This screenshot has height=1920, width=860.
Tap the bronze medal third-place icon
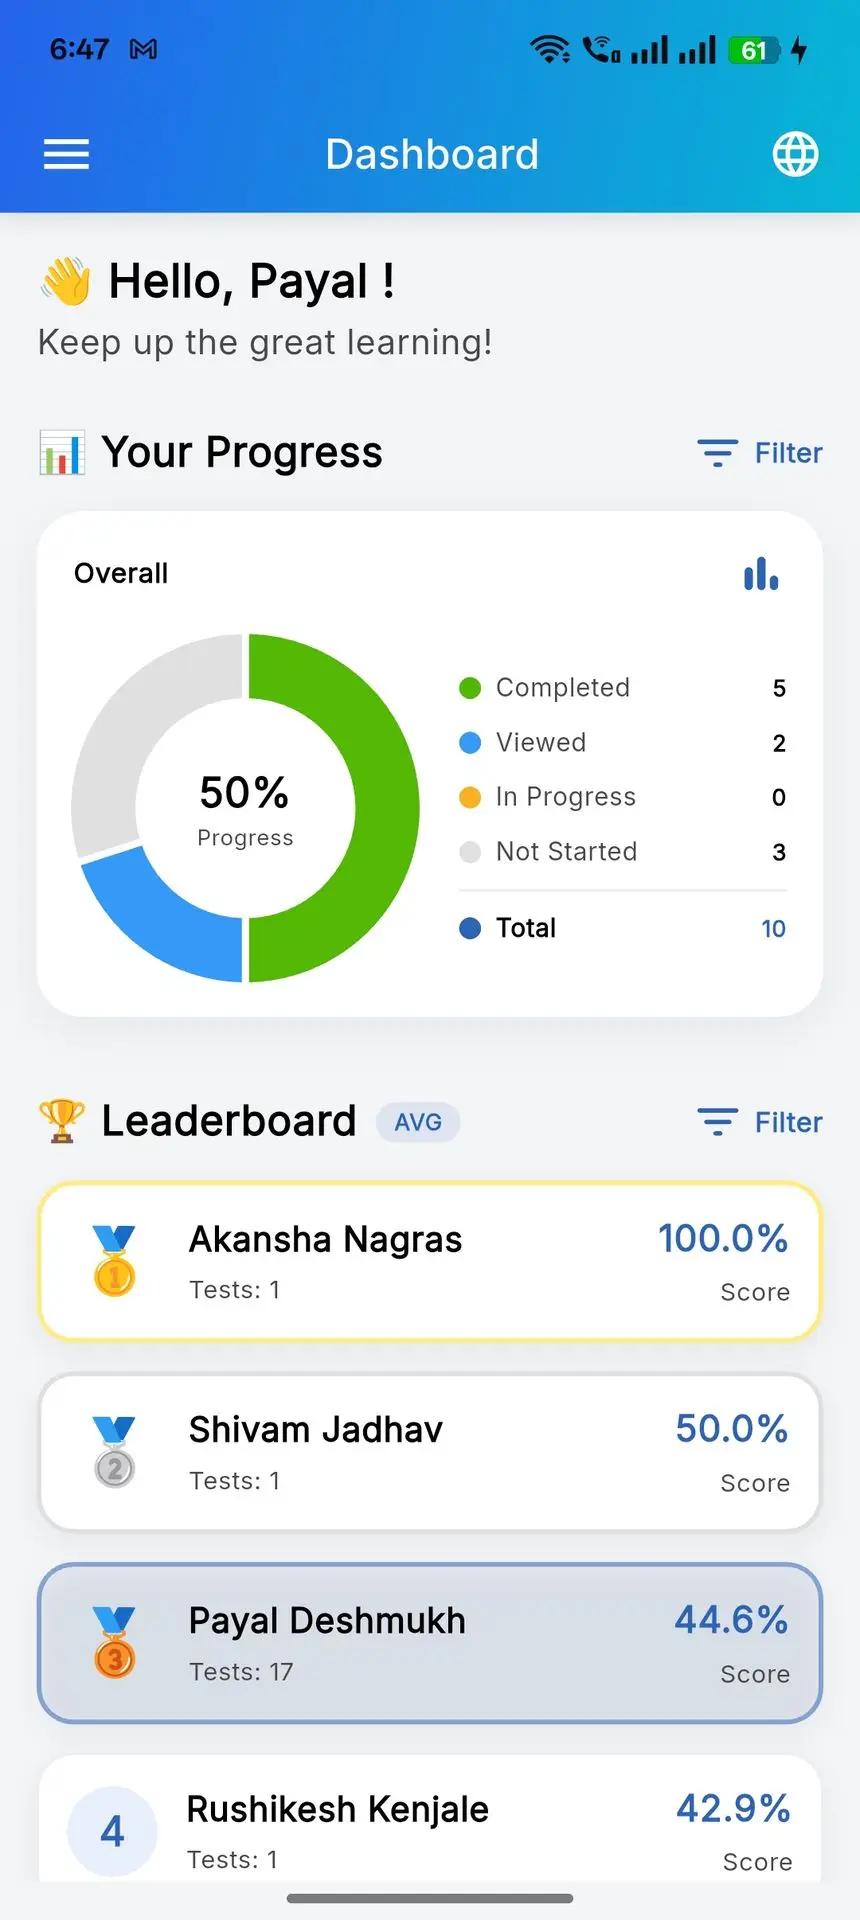pos(114,1642)
